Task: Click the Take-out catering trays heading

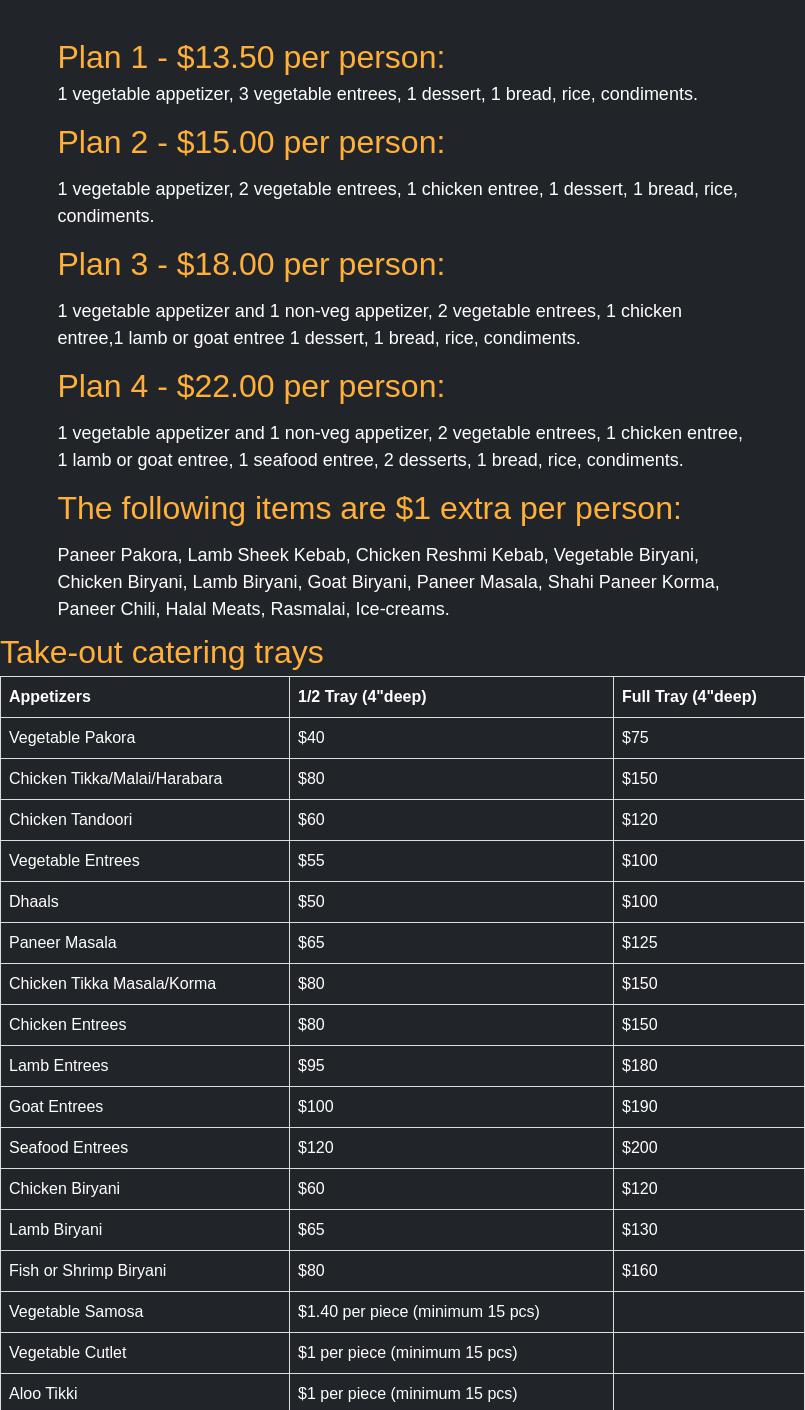Action: point(162,652)
